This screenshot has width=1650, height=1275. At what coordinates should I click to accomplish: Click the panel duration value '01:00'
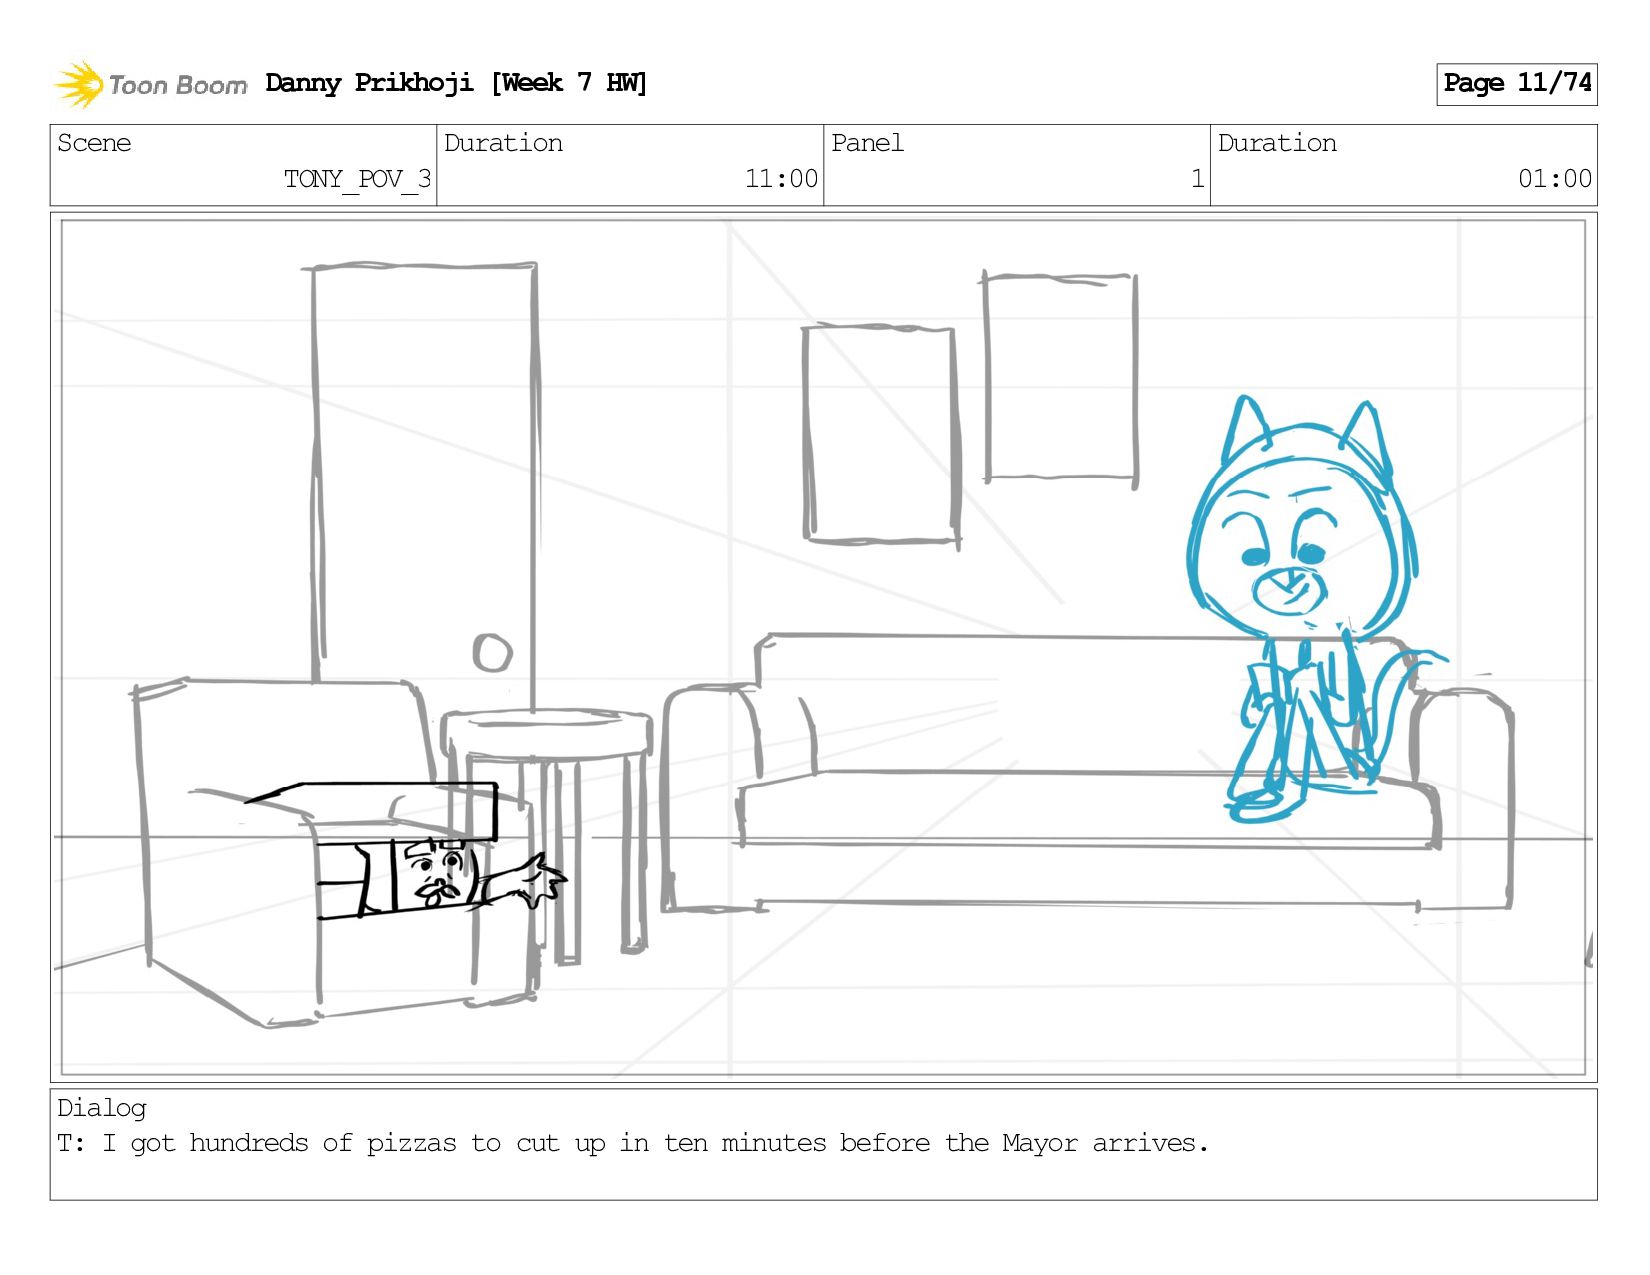[x=1554, y=179]
